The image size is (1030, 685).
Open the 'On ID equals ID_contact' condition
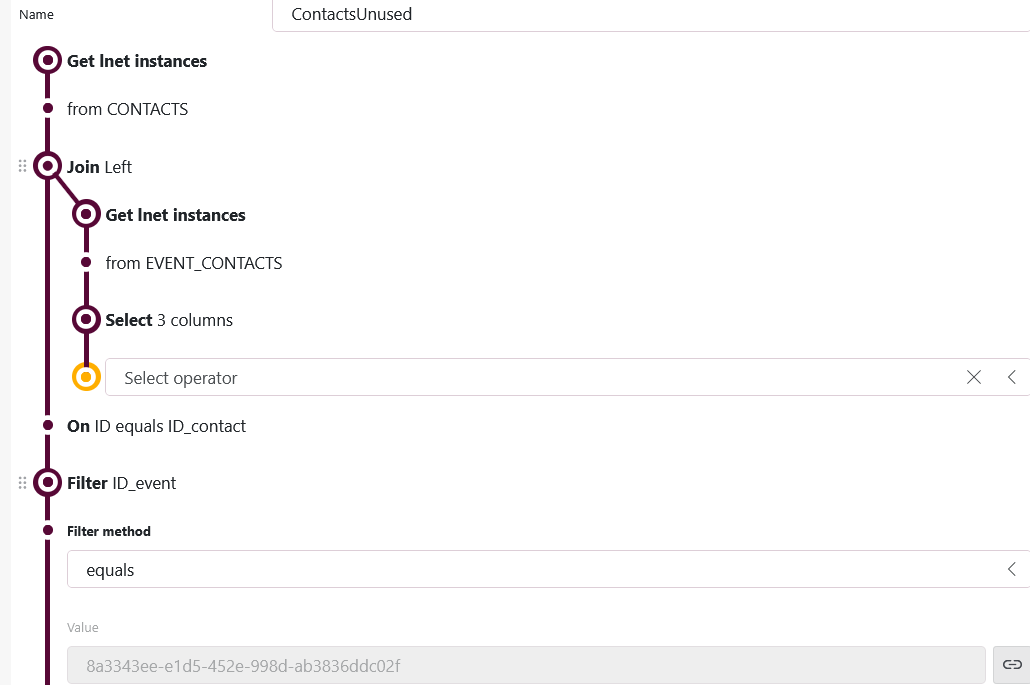156,426
